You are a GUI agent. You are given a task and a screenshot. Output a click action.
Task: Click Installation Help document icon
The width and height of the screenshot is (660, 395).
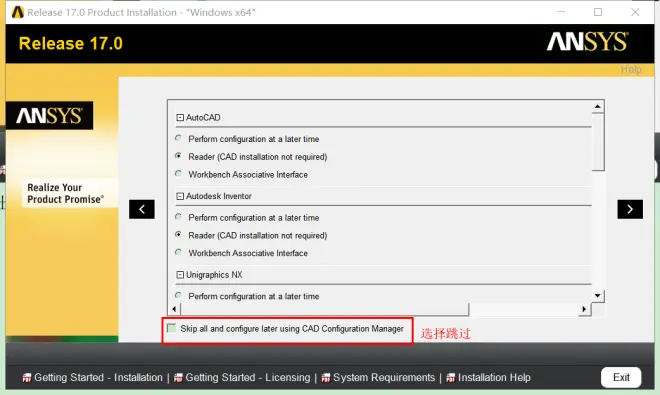click(x=451, y=378)
